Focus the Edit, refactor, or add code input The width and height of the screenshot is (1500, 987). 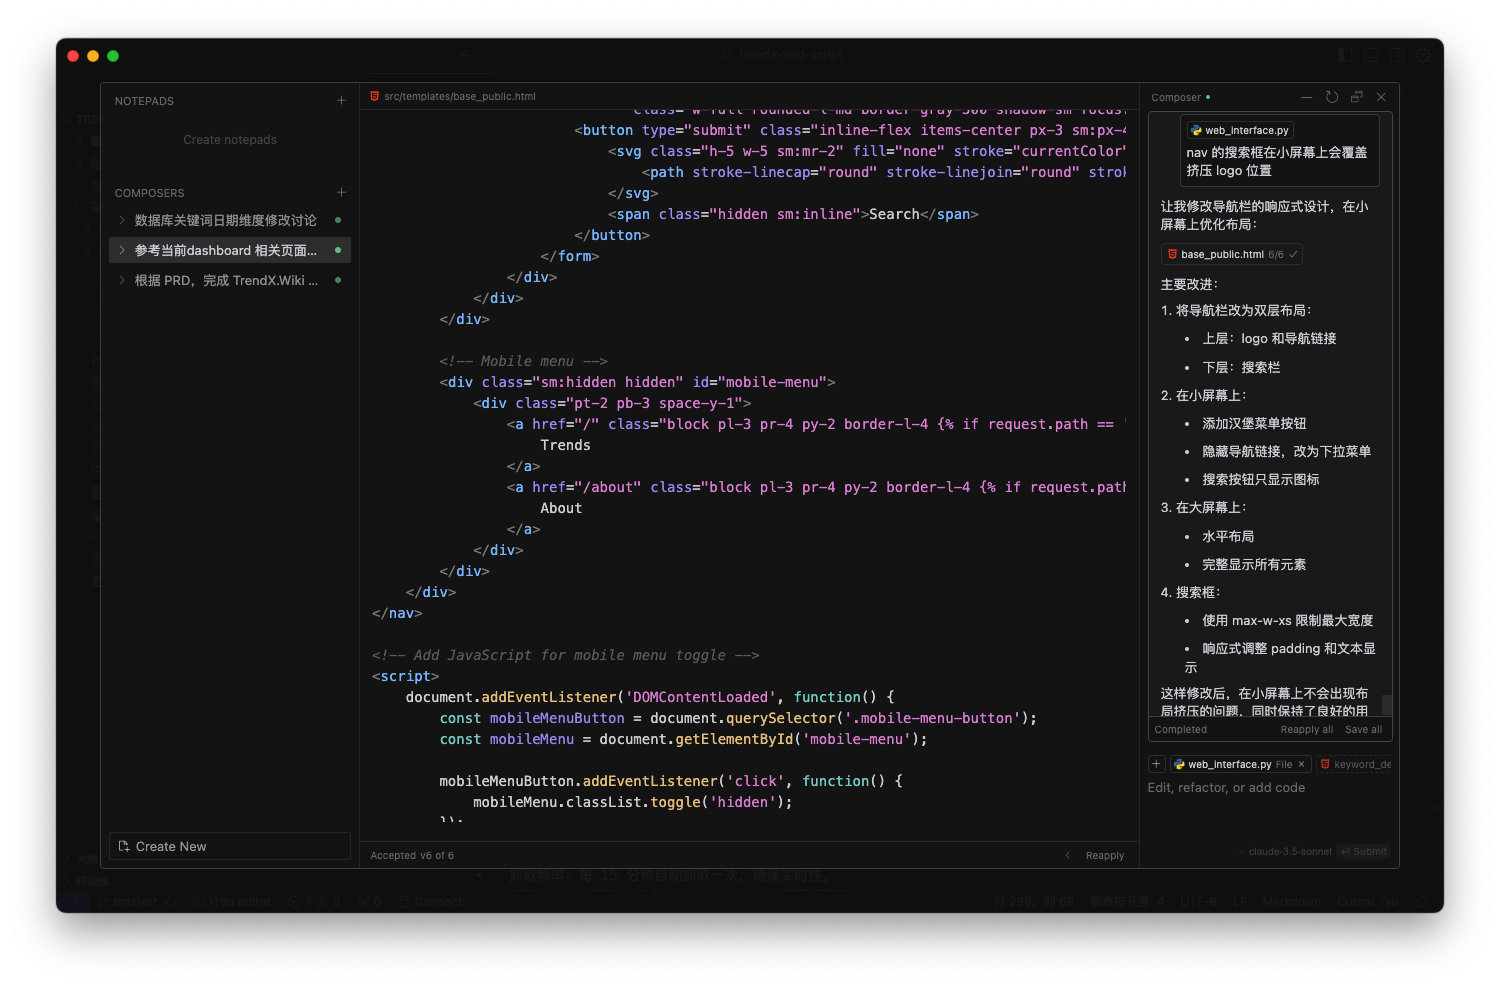point(1269,788)
